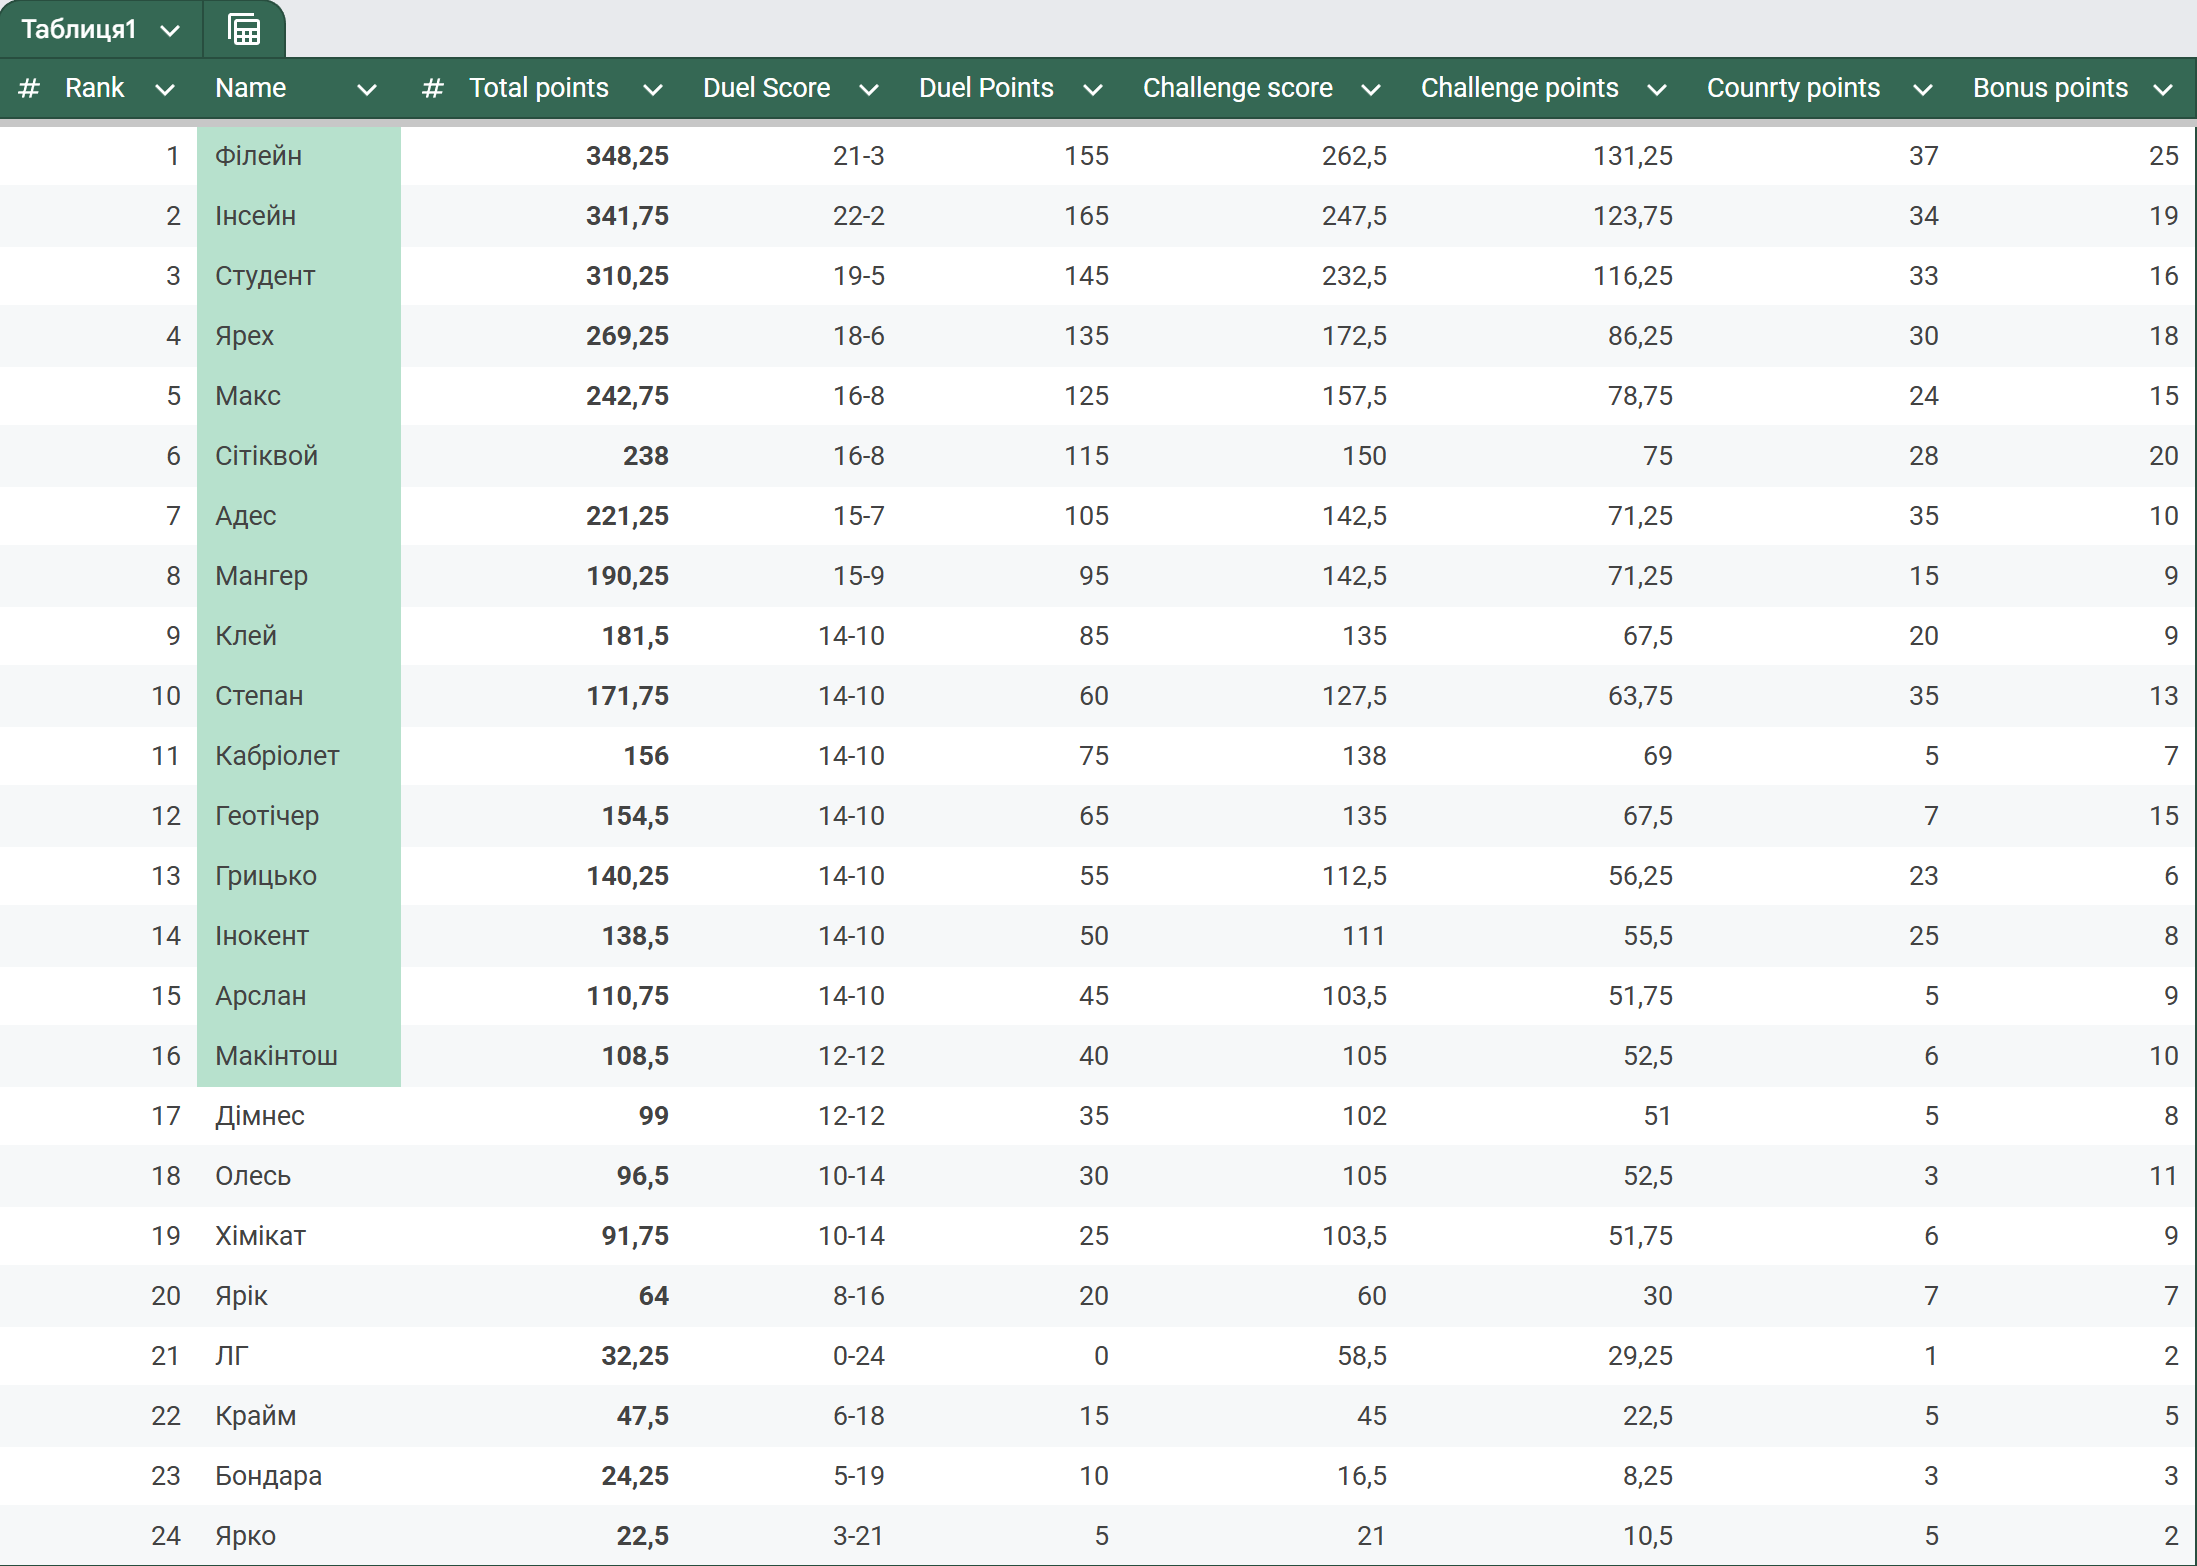Open the table calculator icon tab
Screen dimensions: 2197x1566
point(244,30)
